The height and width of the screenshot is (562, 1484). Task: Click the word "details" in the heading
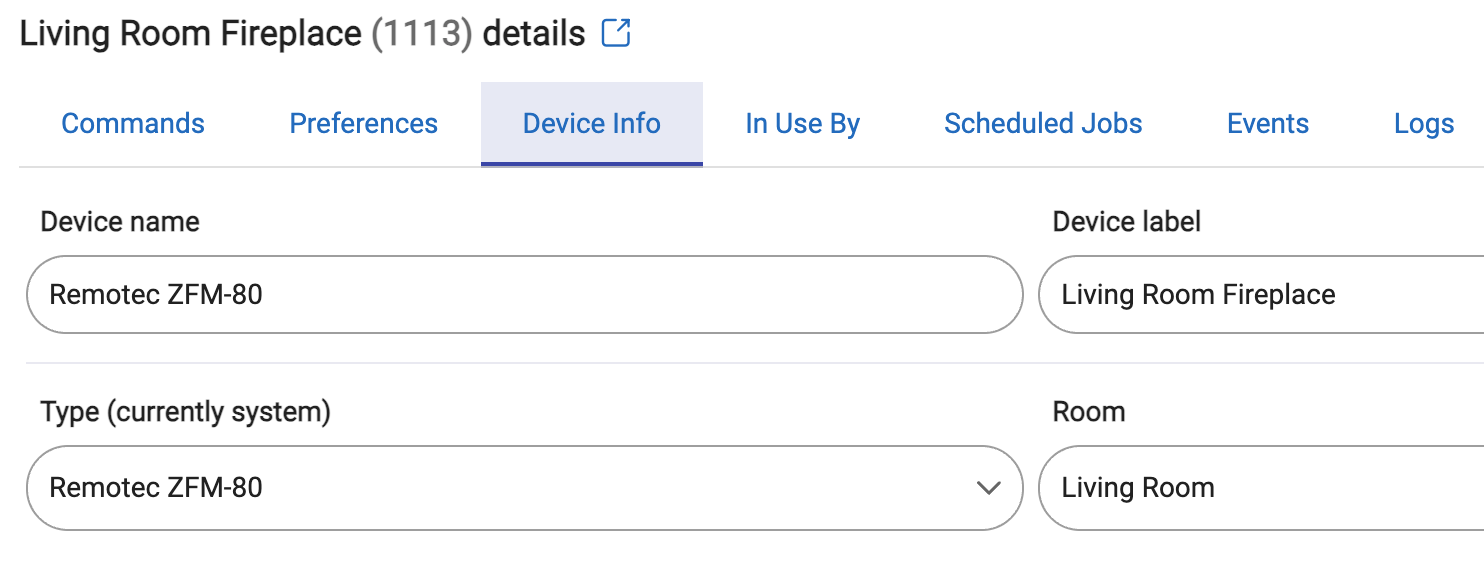(533, 34)
